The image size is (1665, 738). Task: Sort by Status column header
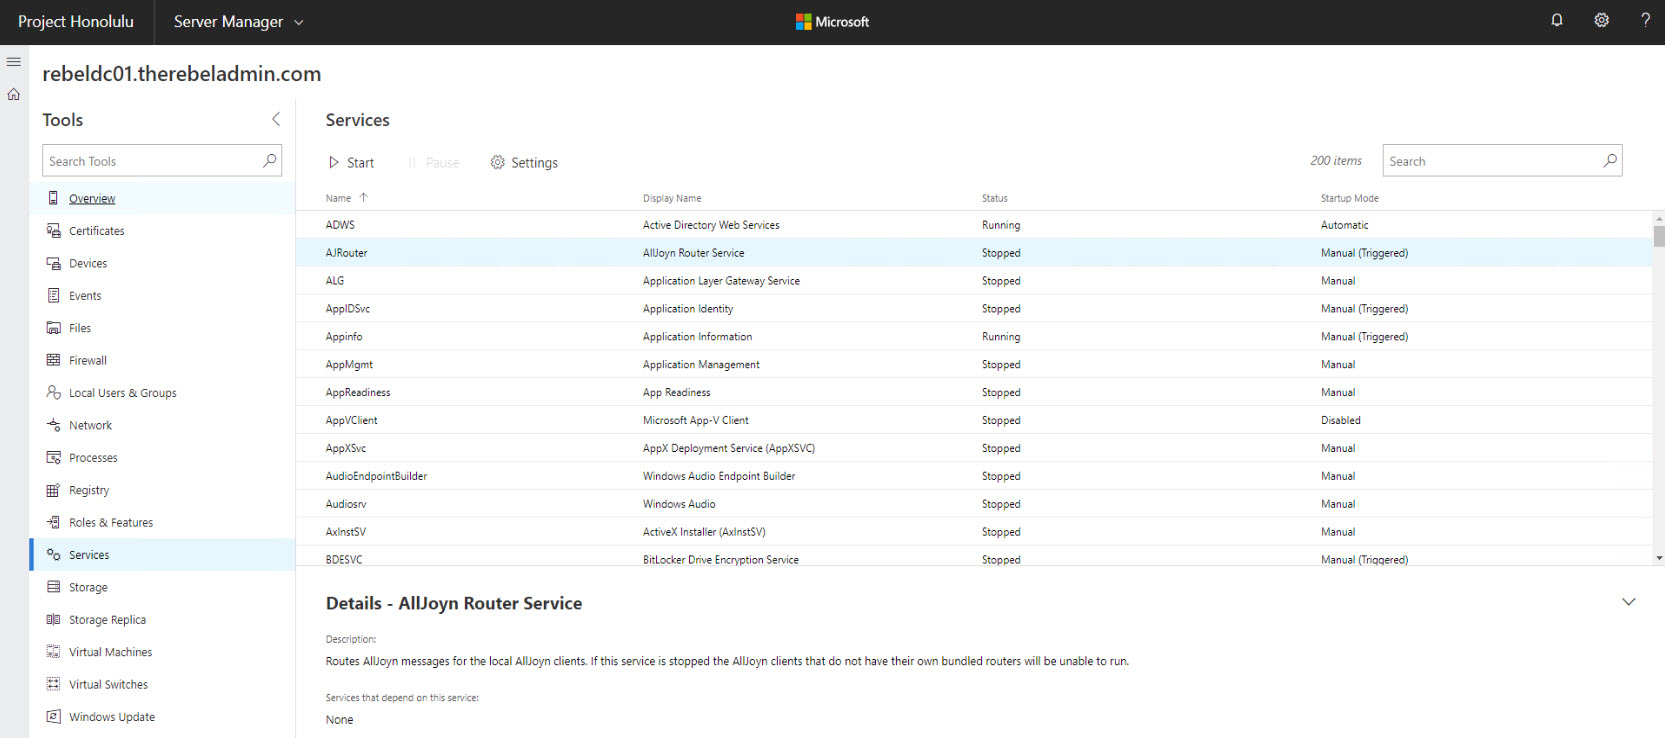coord(994,198)
